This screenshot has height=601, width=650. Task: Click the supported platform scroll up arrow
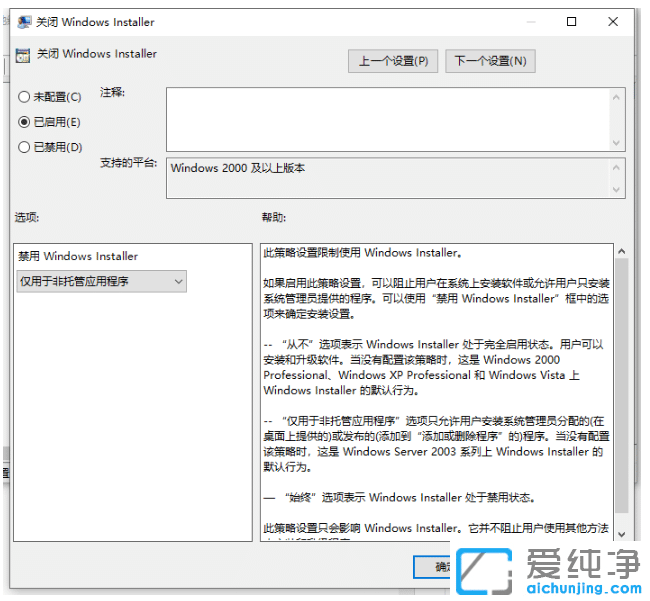point(616,167)
